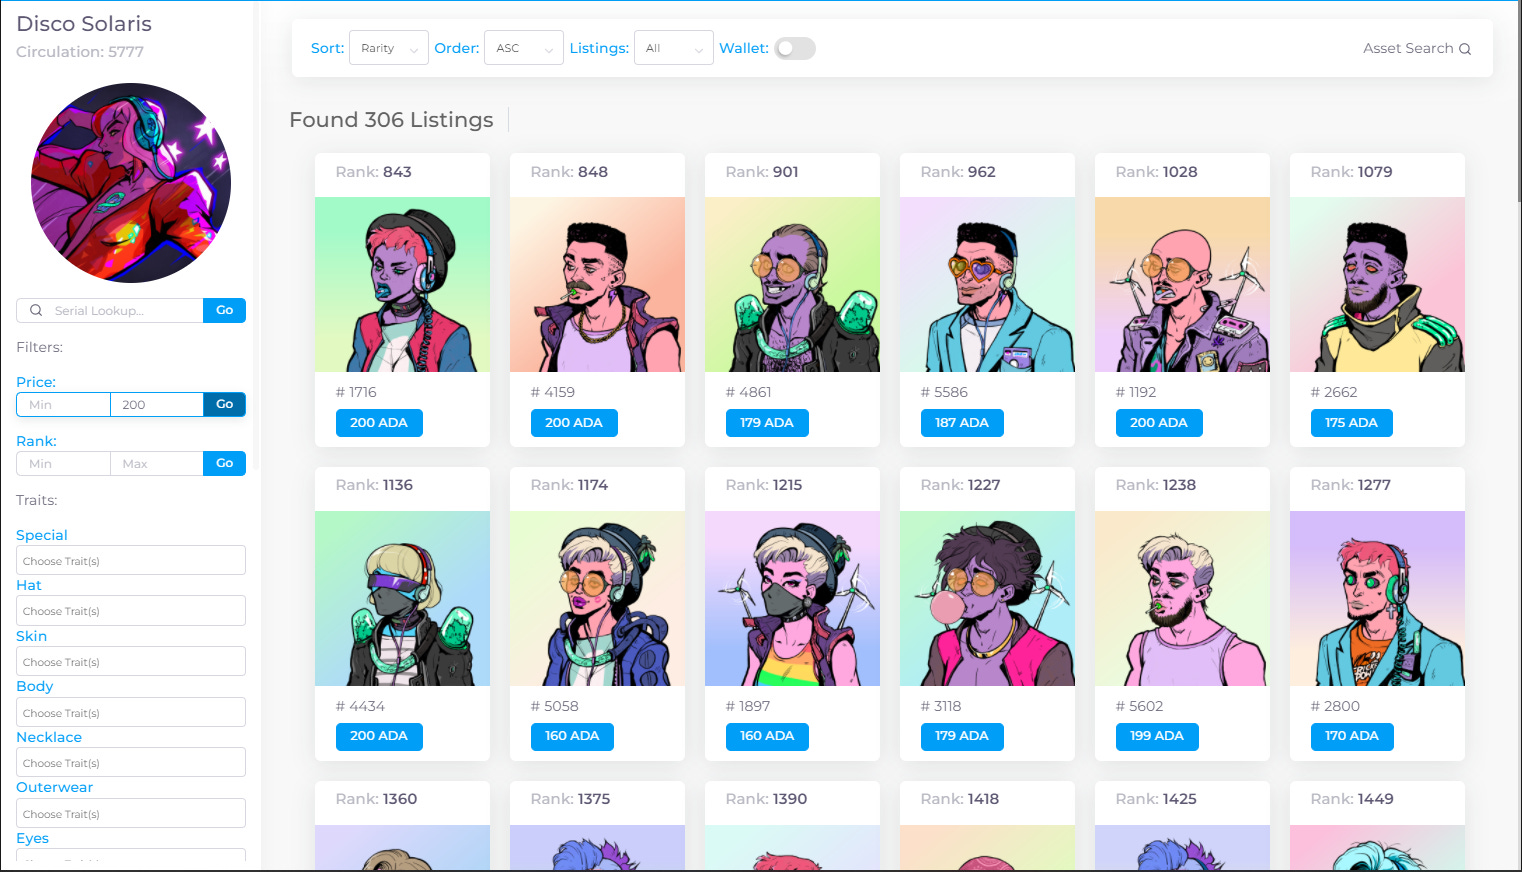Click the Rank Min input
This screenshot has width=1522, height=872.
pos(63,463)
